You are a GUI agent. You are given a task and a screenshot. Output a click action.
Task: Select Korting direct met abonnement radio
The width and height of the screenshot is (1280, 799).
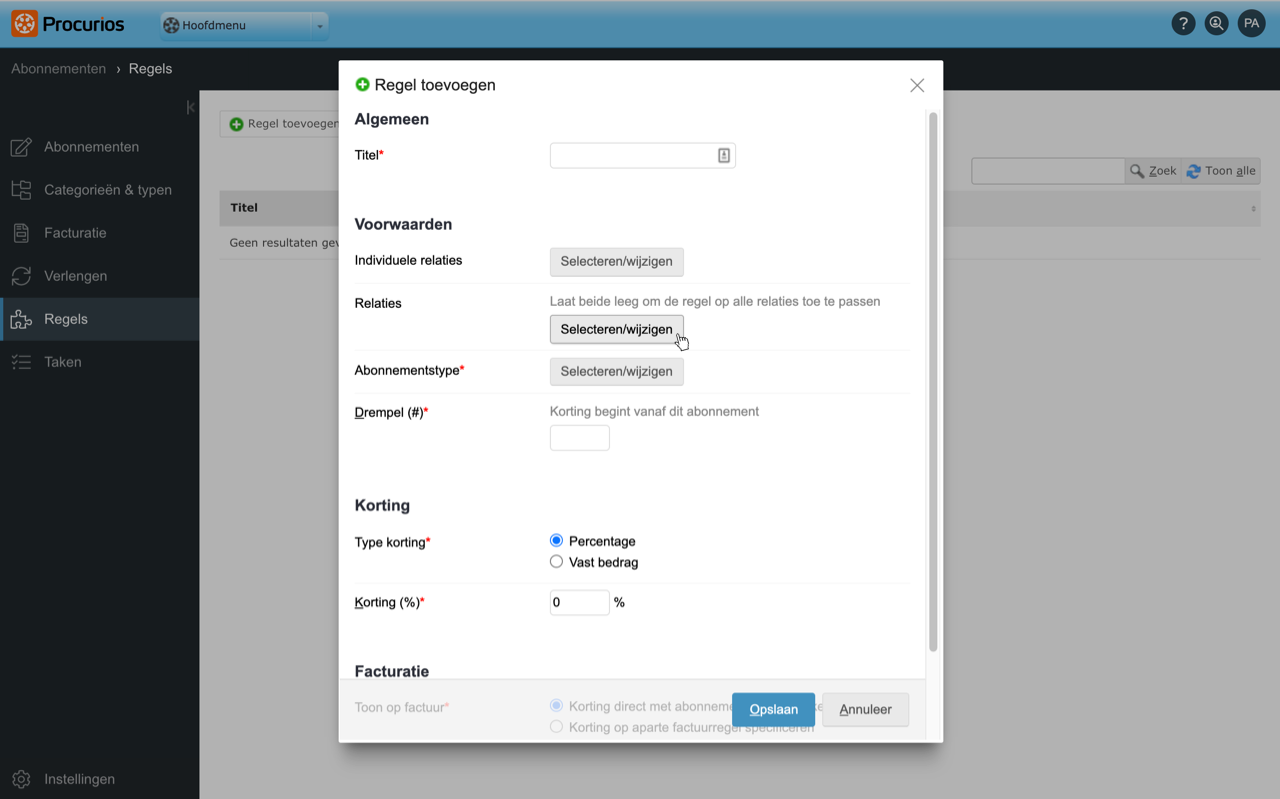click(x=556, y=706)
